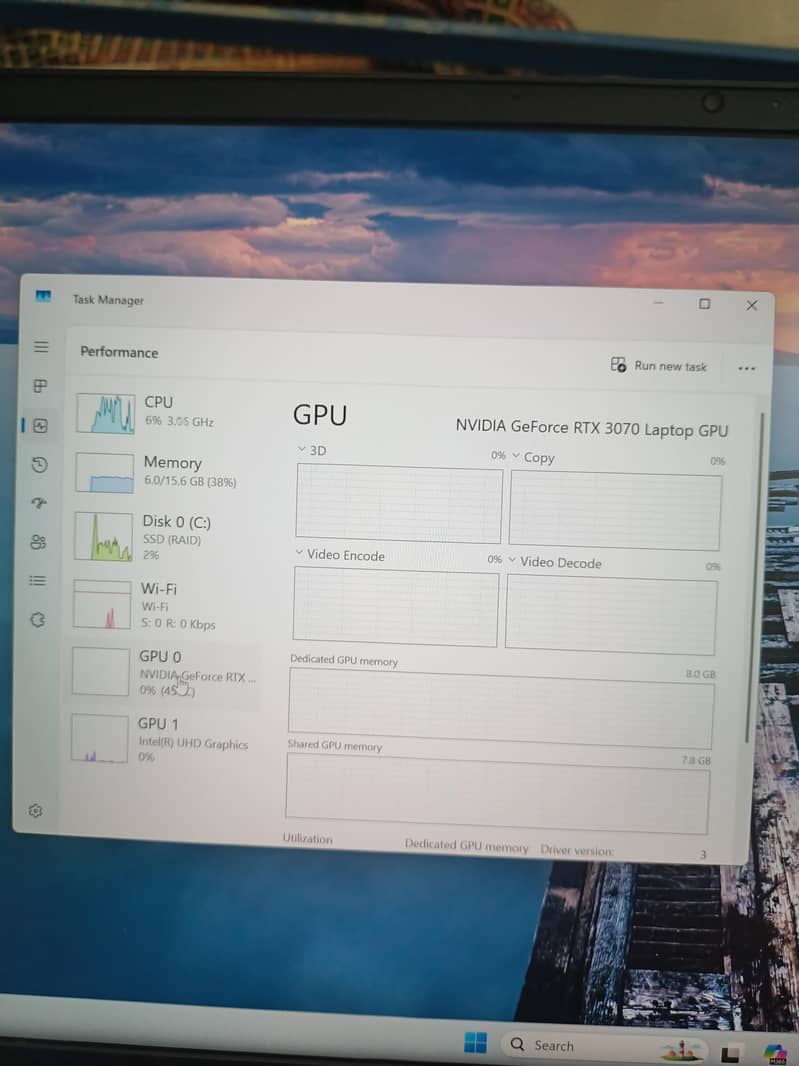Select the GPU 1 Intel UHD entry
The width and height of the screenshot is (799, 1066).
pos(163,739)
